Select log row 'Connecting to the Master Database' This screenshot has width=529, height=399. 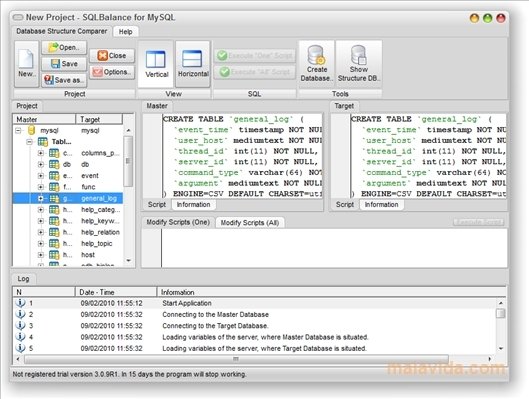point(255,314)
